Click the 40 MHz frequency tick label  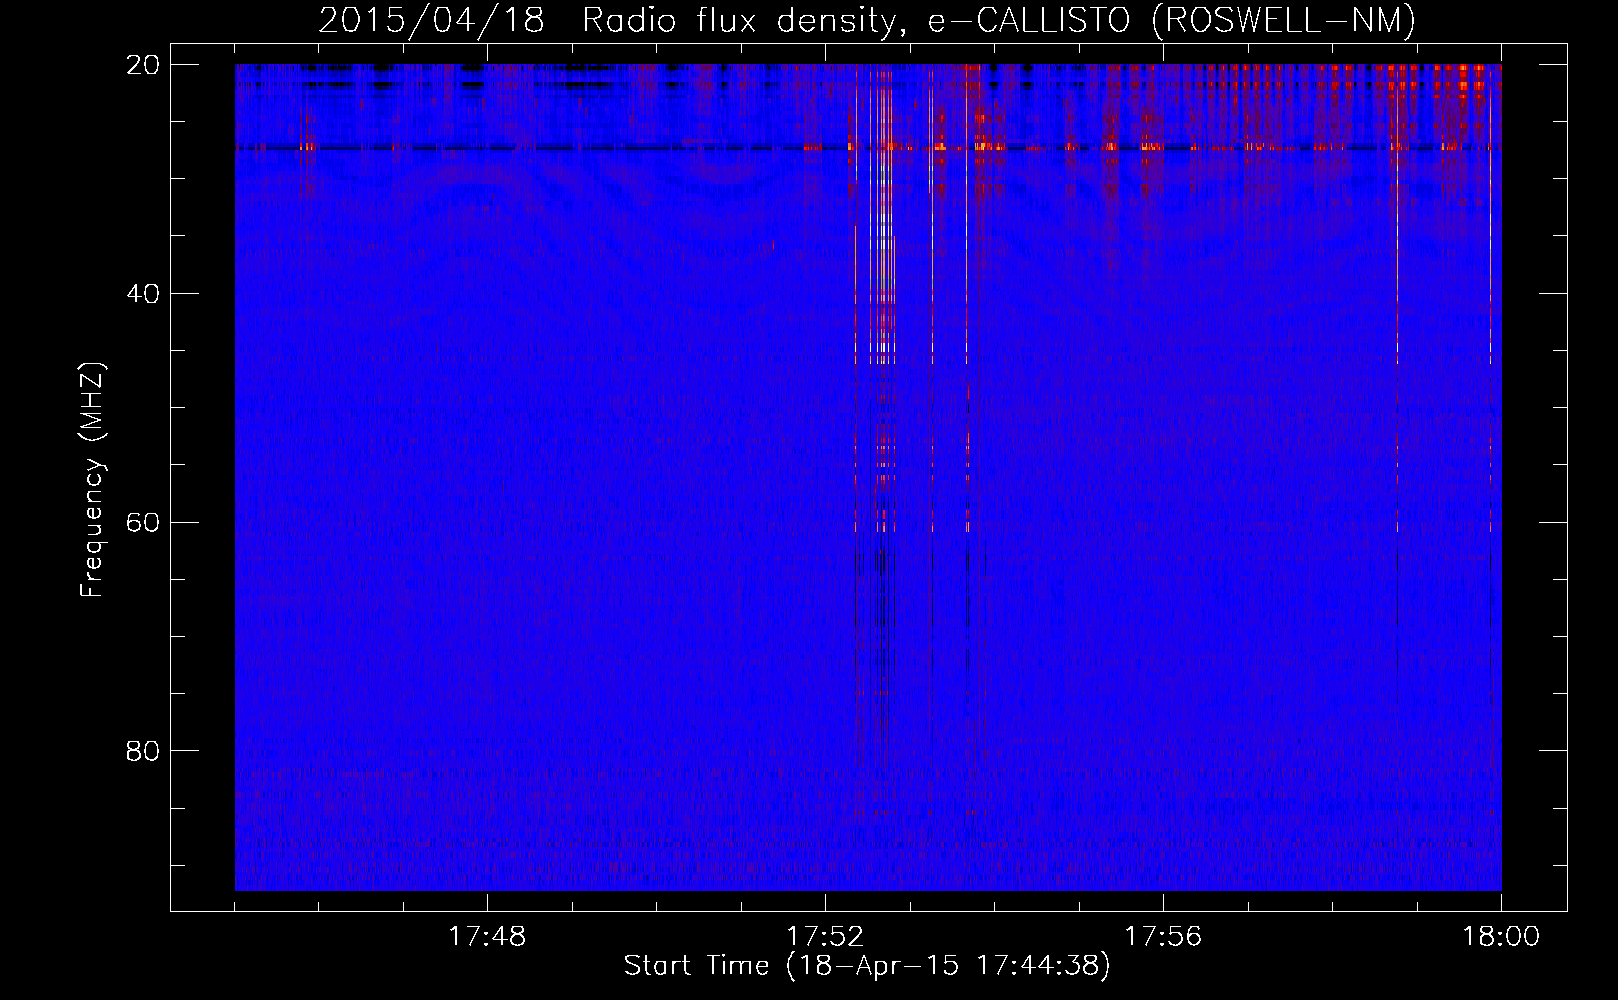pos(143,294)
